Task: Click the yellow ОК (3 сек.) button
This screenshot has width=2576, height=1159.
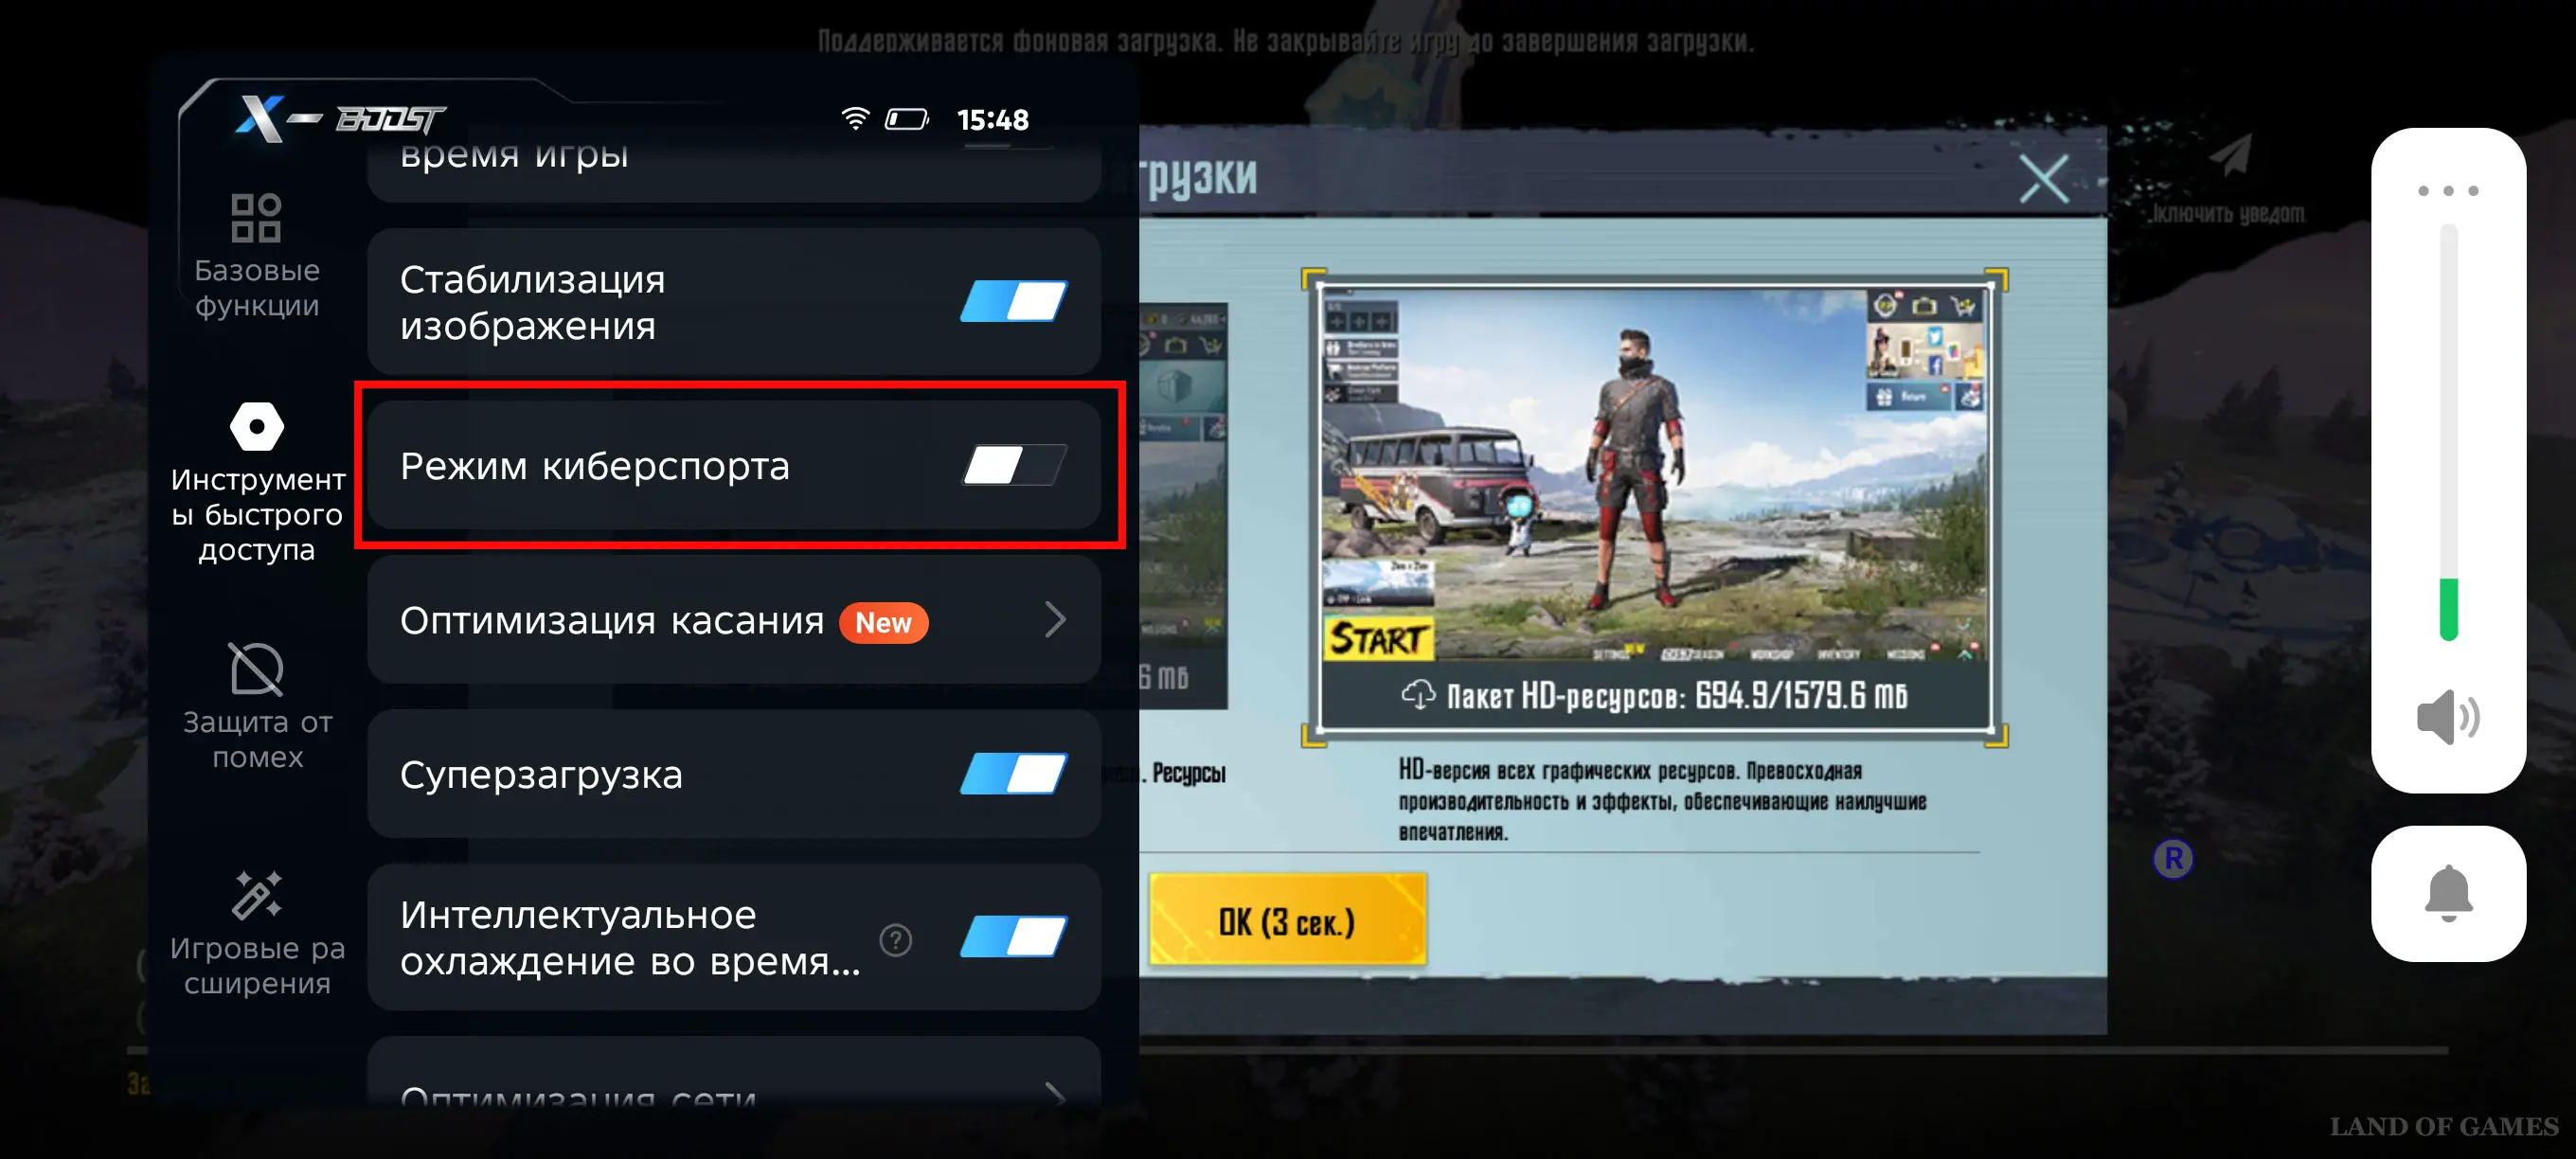Action: pyautogui.click(x=1288, y=920)
